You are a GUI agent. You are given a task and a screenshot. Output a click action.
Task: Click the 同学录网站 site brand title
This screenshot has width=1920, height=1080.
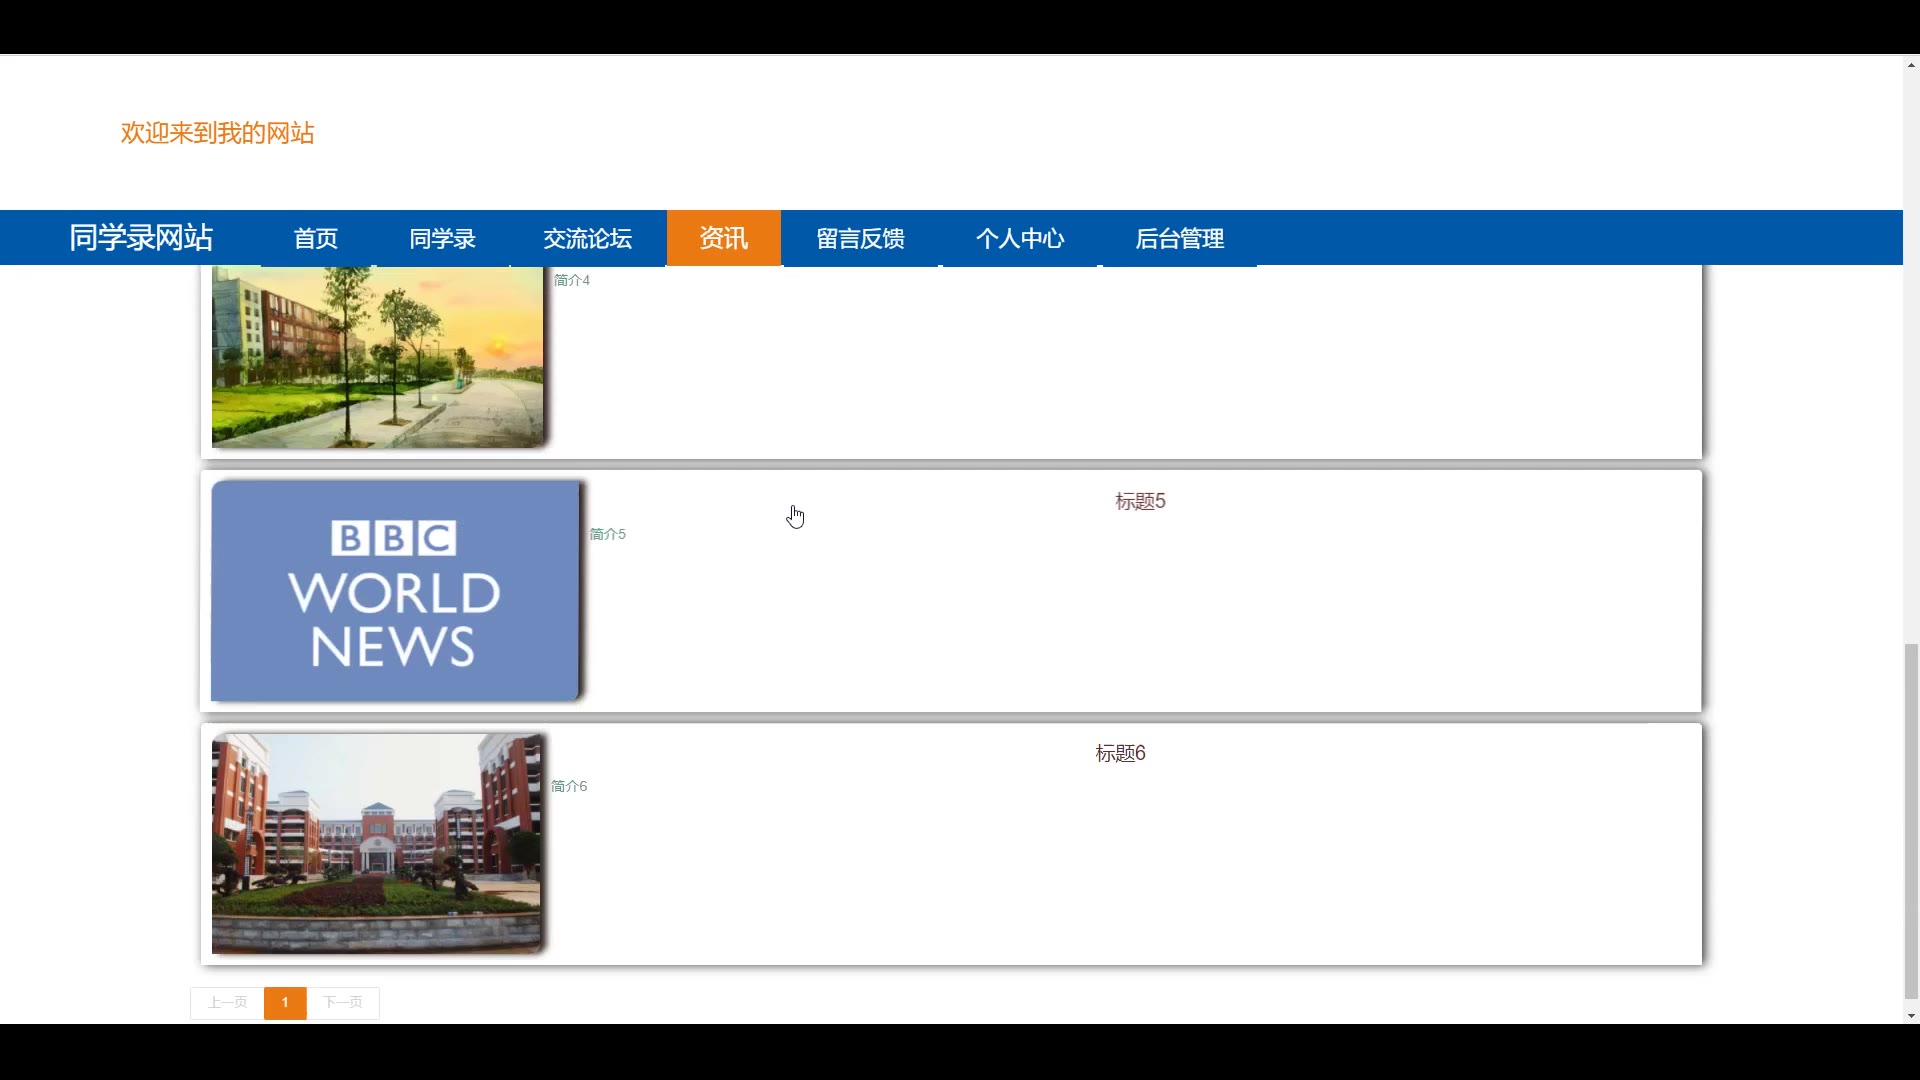(x=141, y=237)
